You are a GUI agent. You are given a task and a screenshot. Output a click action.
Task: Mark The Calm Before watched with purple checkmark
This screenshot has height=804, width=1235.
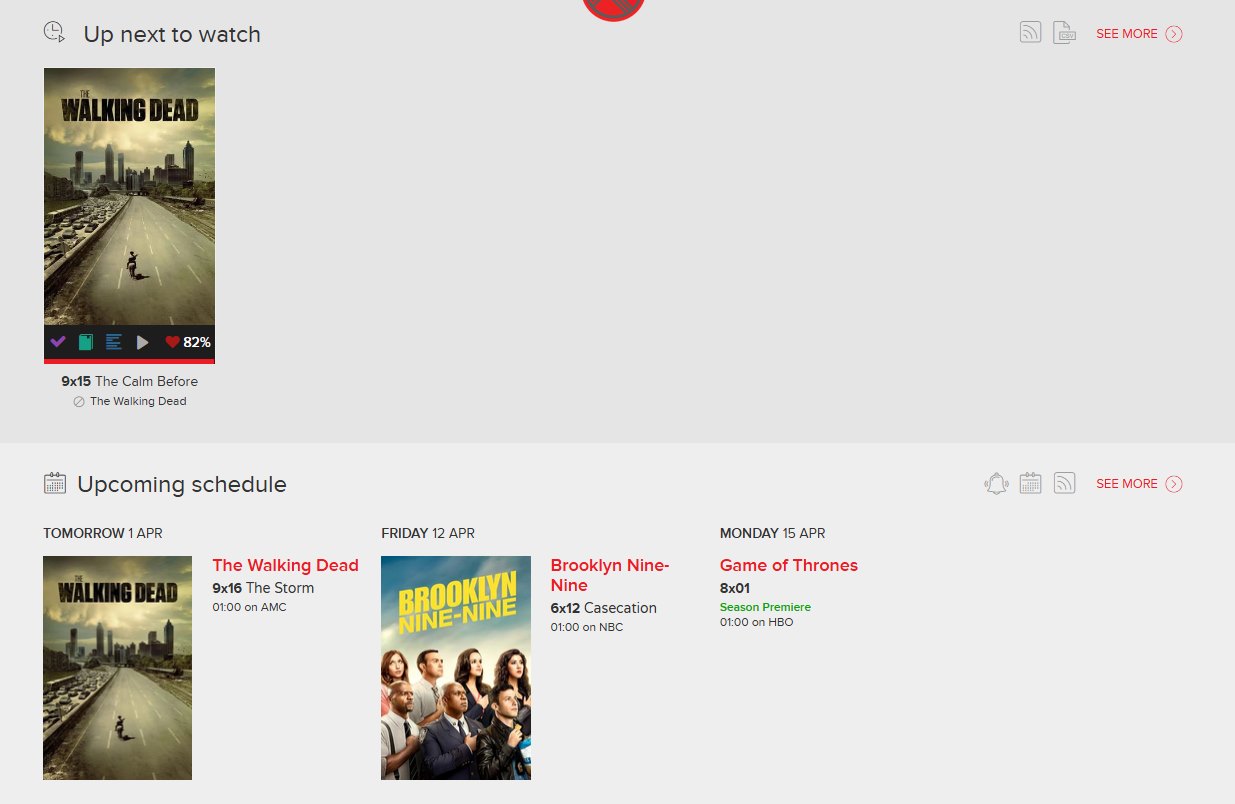(58, 342)
